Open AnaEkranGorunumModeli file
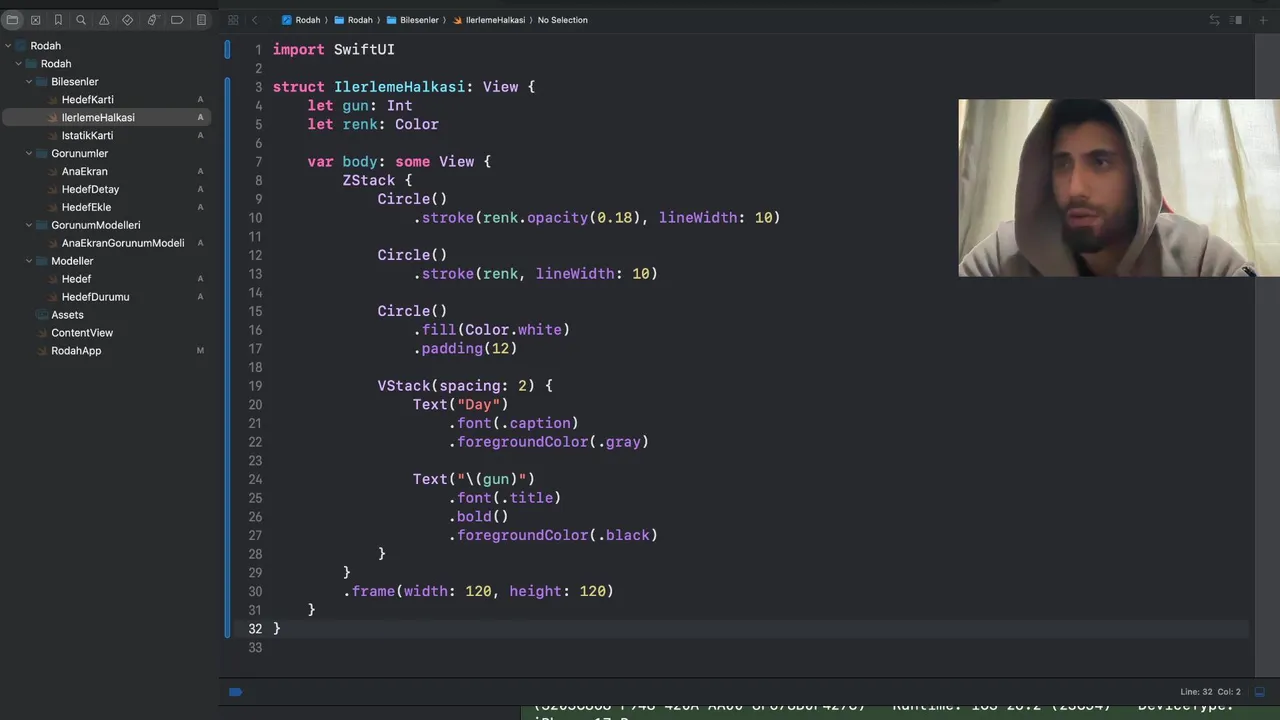Viewport: 1280px width, 720px height. [123, 244]
